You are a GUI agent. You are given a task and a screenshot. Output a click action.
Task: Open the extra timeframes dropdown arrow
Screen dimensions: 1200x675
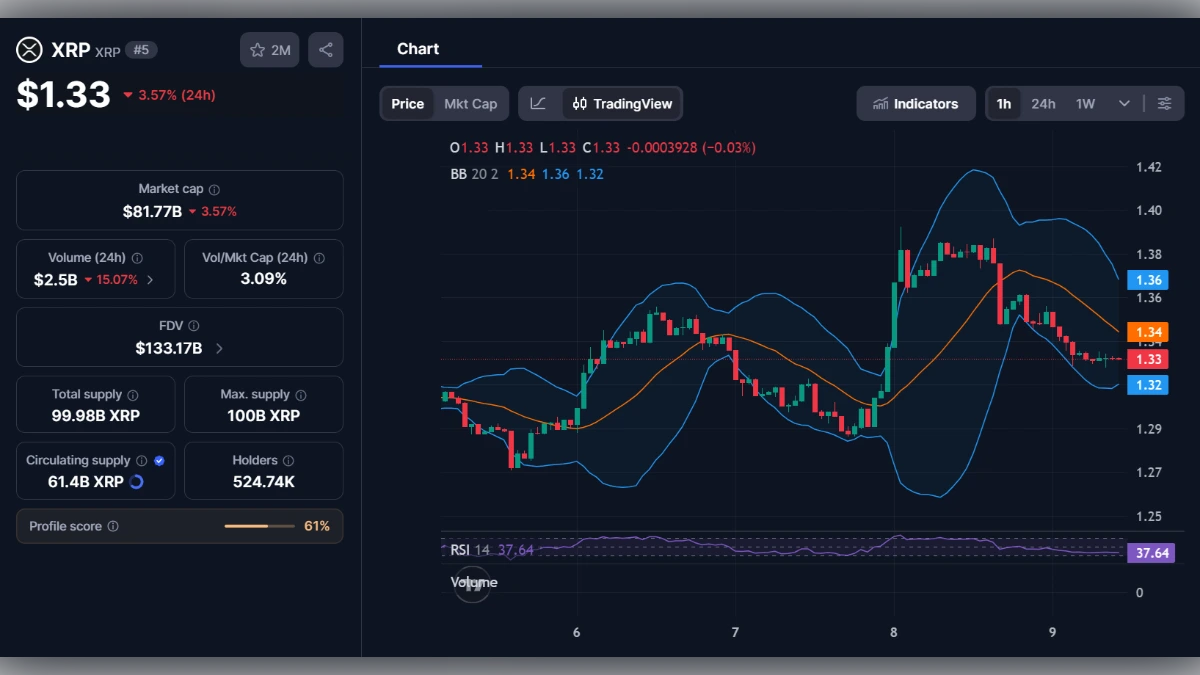tap(1123, 103)
